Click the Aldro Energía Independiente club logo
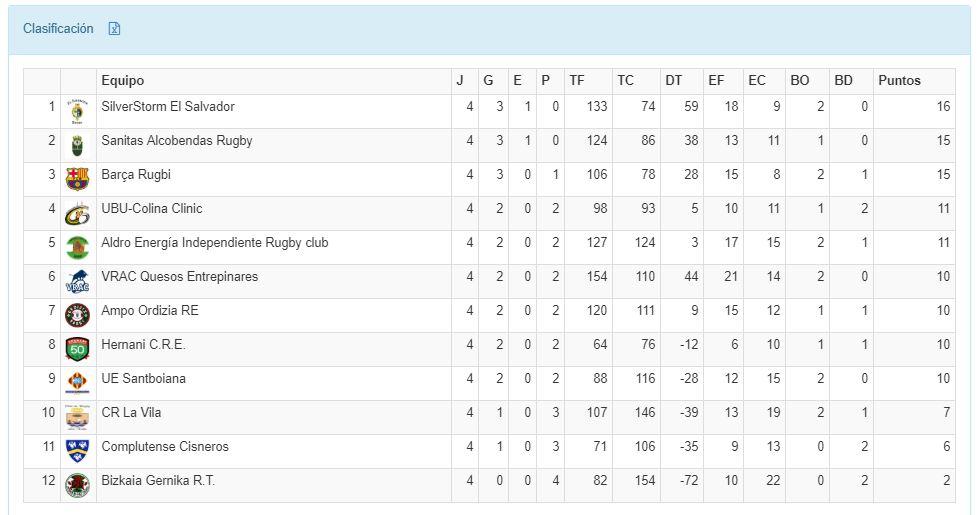978x515 pixels. point(77,247)
